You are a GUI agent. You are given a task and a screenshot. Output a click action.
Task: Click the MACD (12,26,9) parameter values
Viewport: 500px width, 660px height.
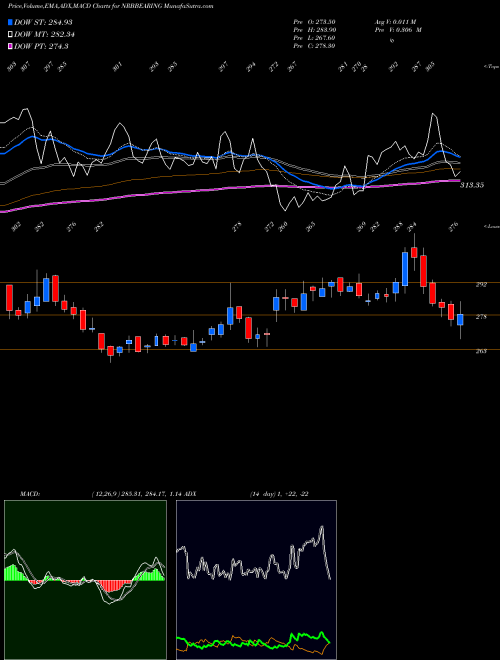136,494
